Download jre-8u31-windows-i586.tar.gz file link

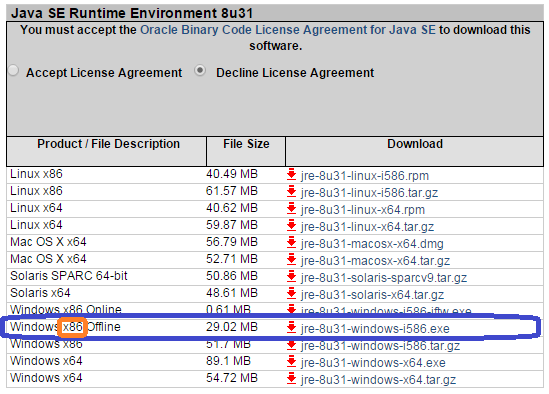pos(380,346)
